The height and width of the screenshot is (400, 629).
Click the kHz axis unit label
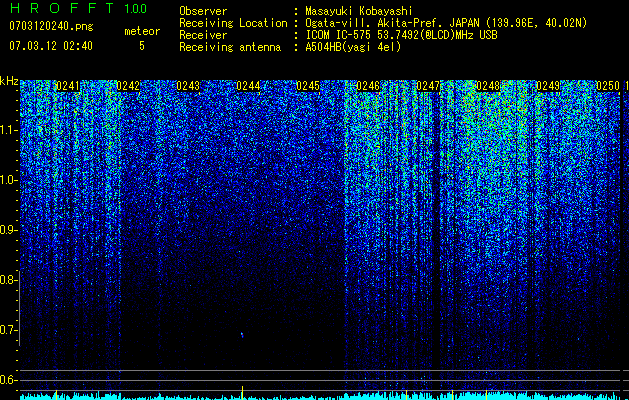point(9,81)
